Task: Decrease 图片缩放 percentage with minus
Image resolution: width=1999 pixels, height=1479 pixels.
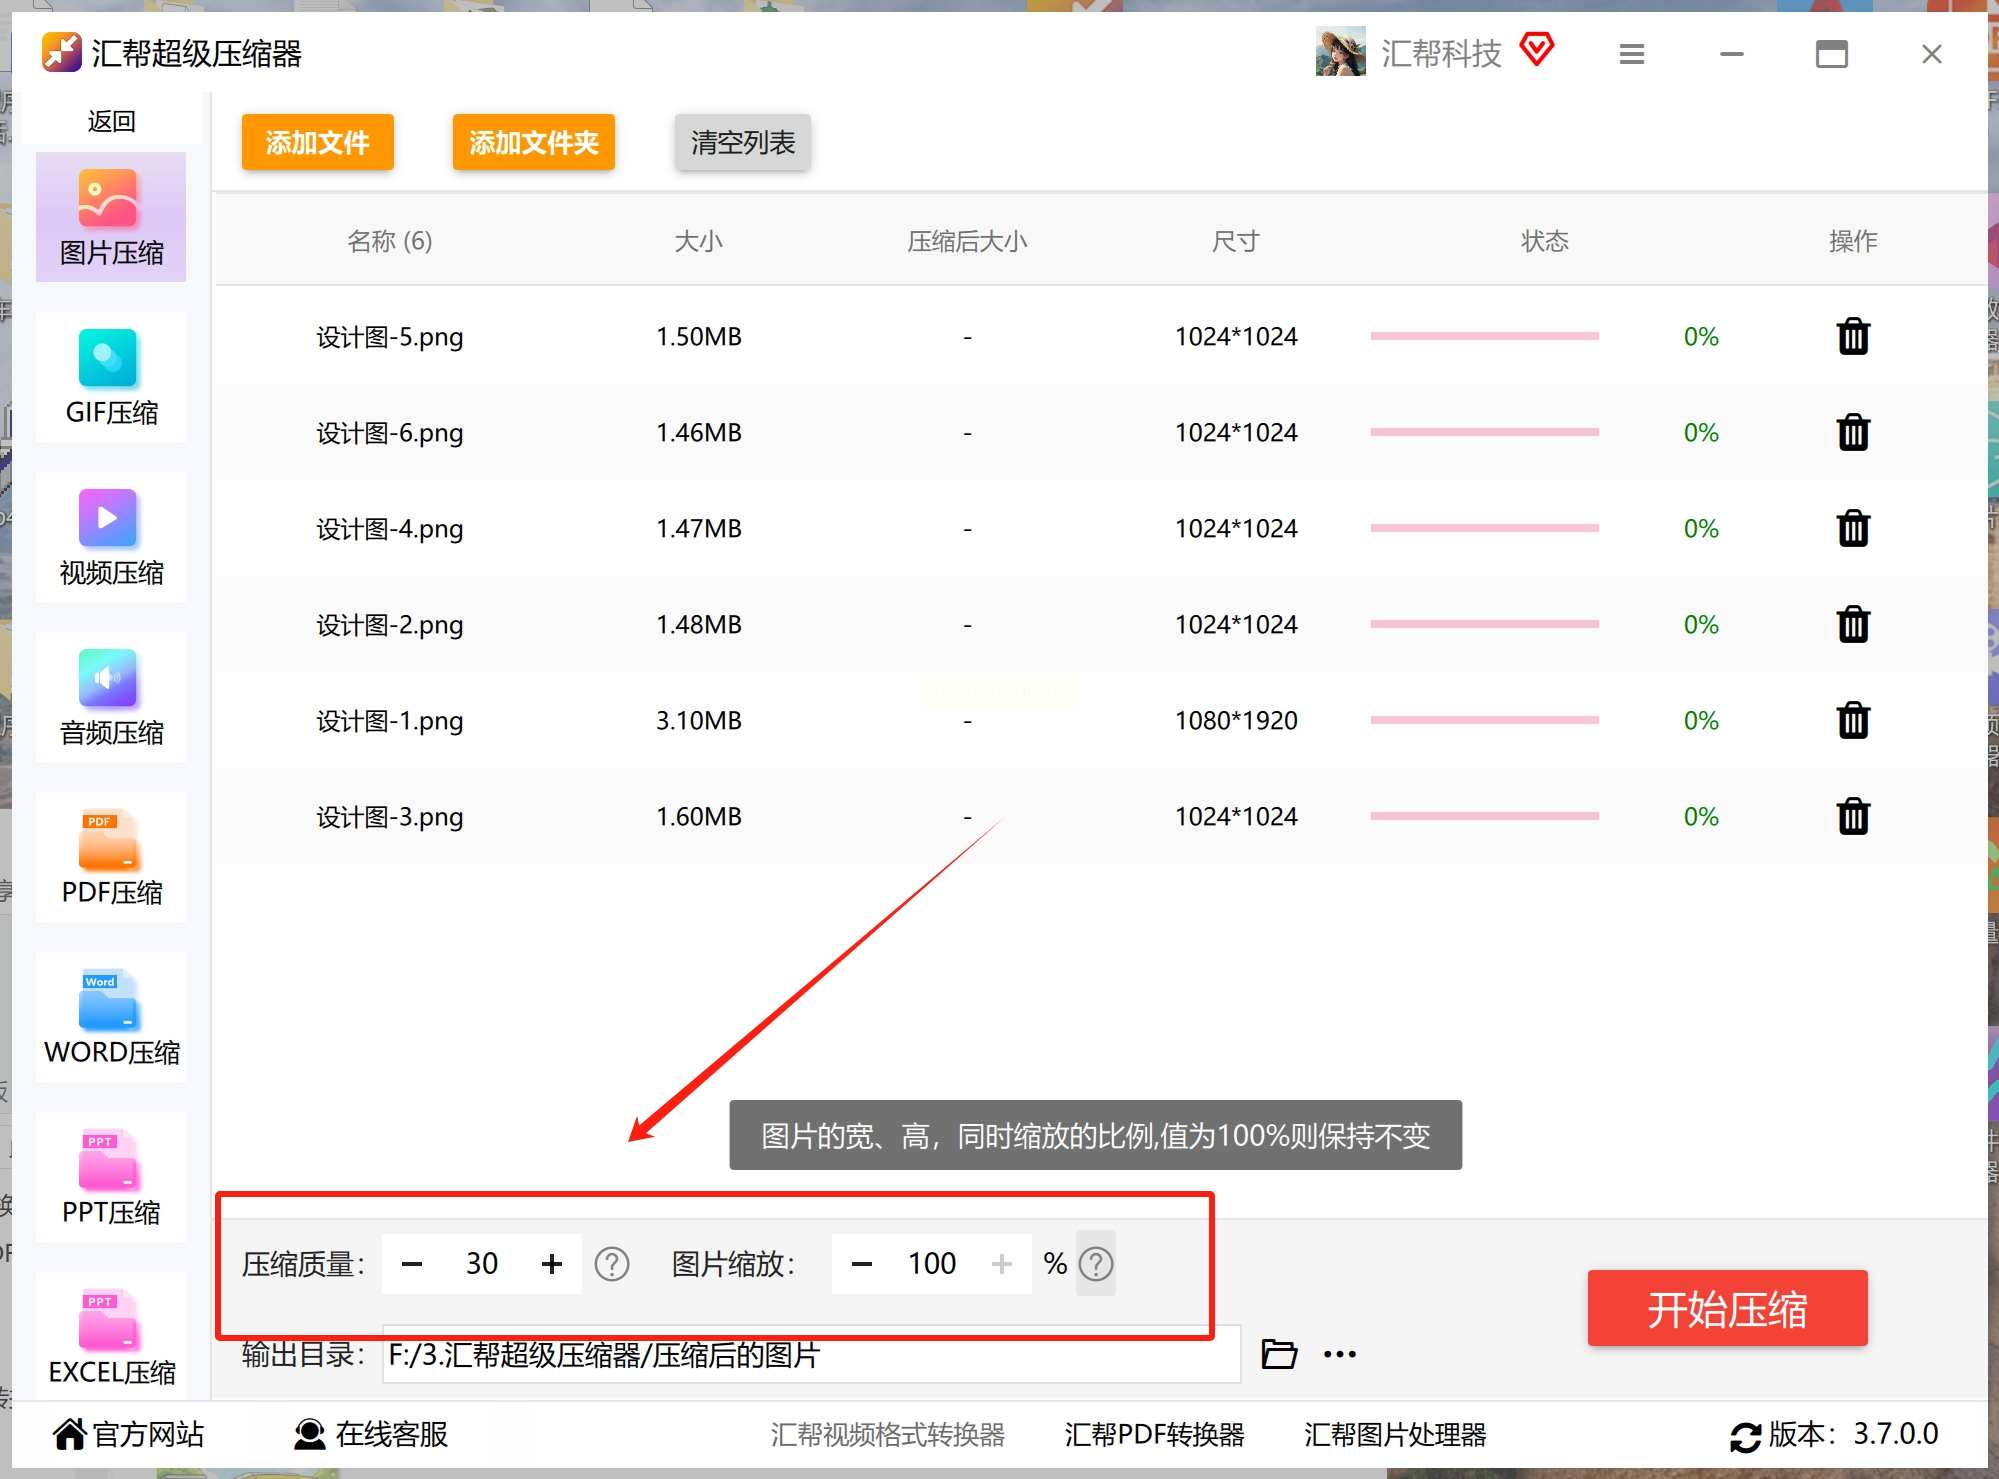Action: [x=861, y=1264]
